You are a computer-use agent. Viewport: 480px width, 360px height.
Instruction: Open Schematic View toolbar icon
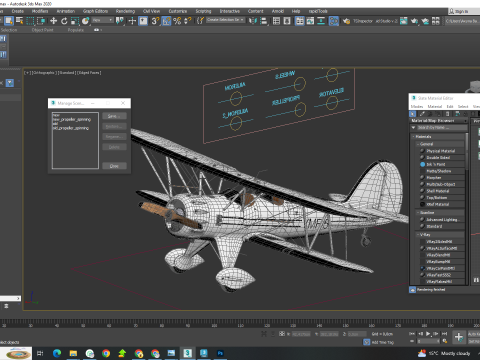(x=321, y=21)
